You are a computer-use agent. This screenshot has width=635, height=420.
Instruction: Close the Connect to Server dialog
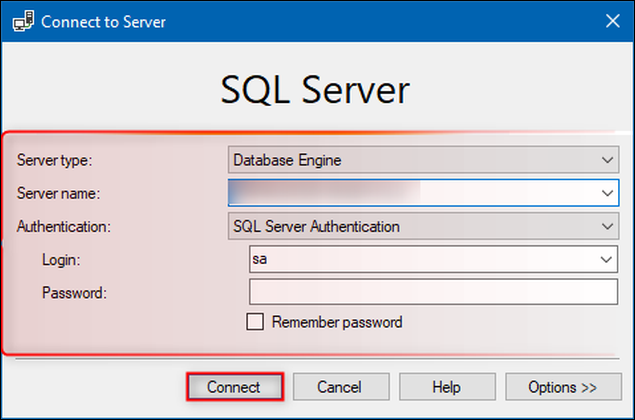(611, 21)
